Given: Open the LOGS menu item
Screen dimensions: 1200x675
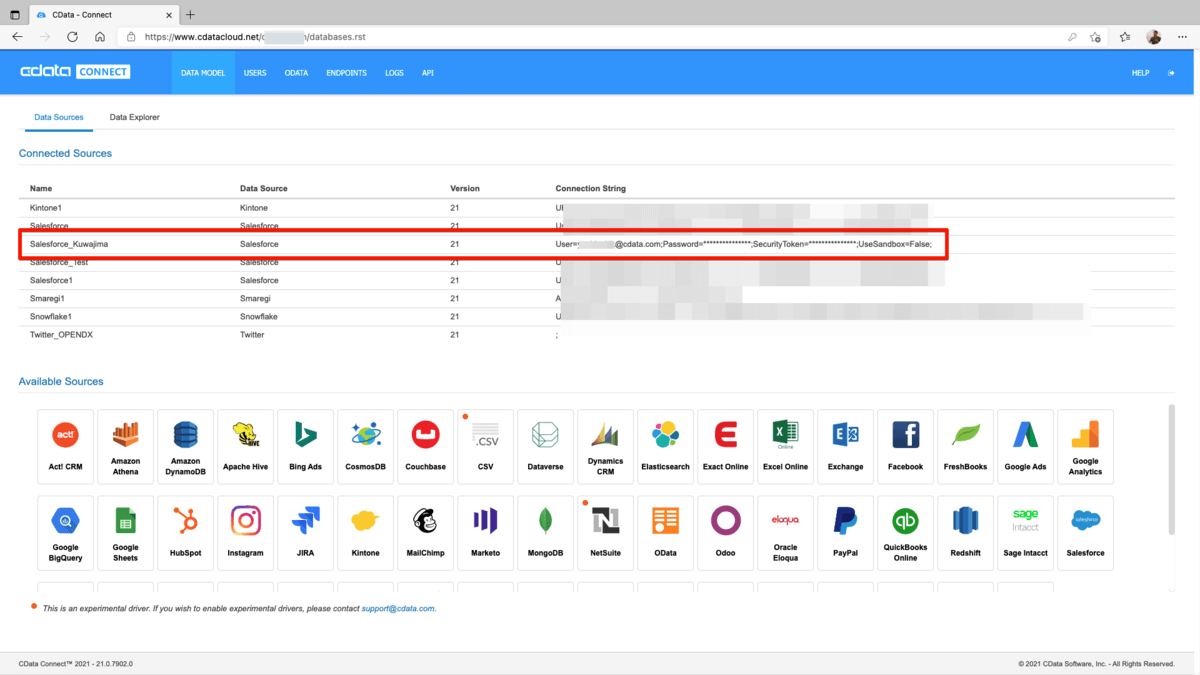Looking at the screenshot, I should 394,73.
